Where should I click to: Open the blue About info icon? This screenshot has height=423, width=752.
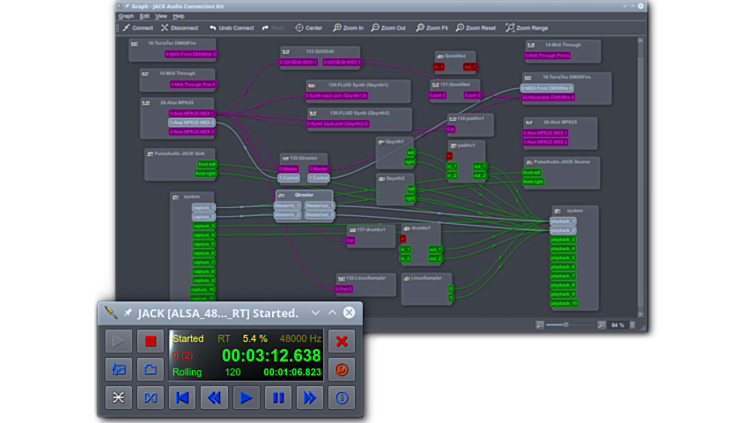coord(342,397)
